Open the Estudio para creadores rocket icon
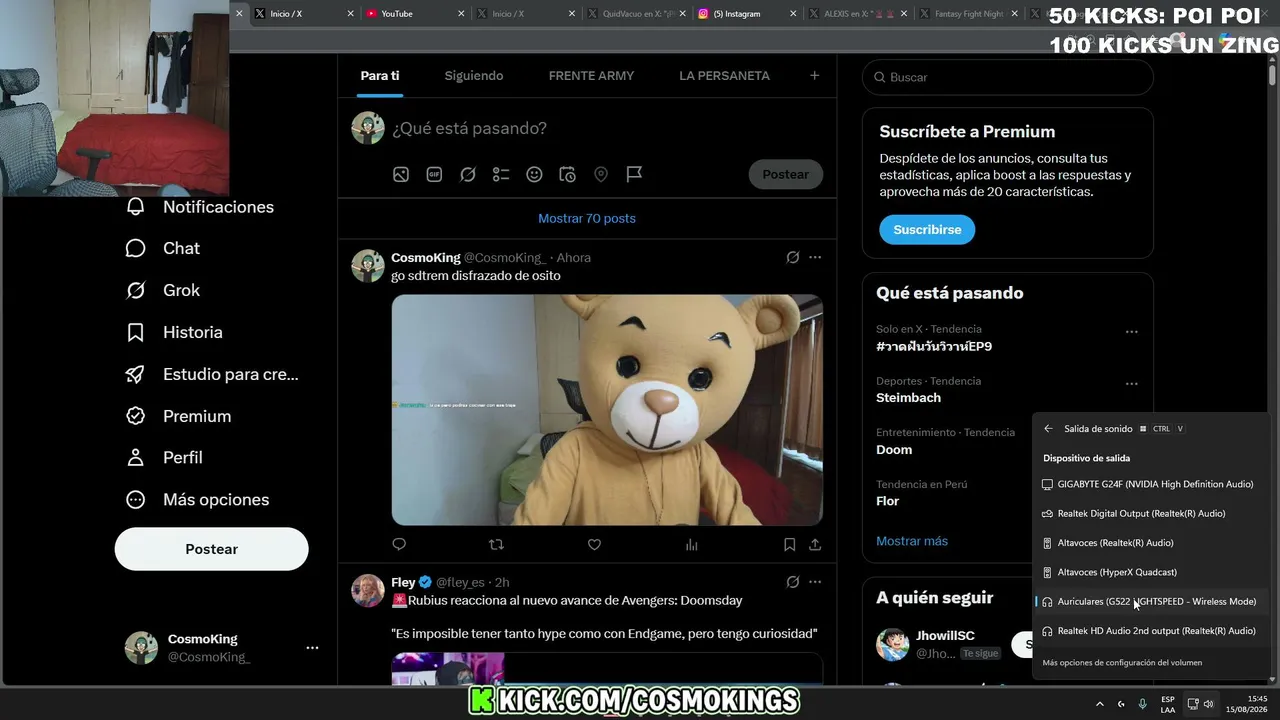Image resolution: width=1280 pixels, height=720 pixels. coord(136,374)
